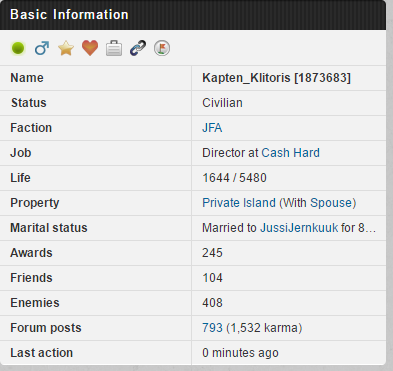Click the red heart married icon

coord(90,48)
